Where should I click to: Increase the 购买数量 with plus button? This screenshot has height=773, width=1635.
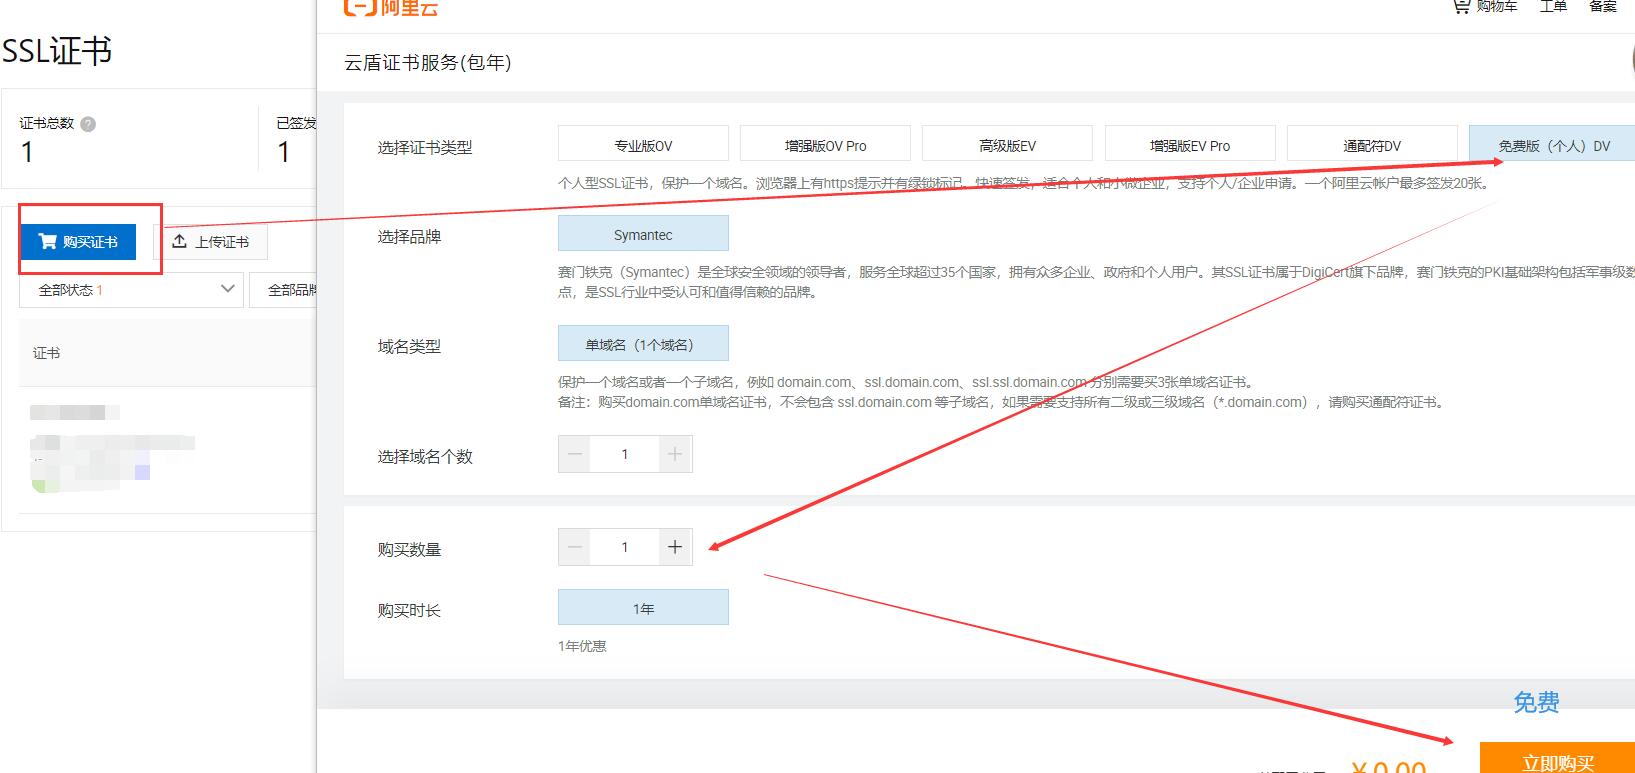point(675,547)
